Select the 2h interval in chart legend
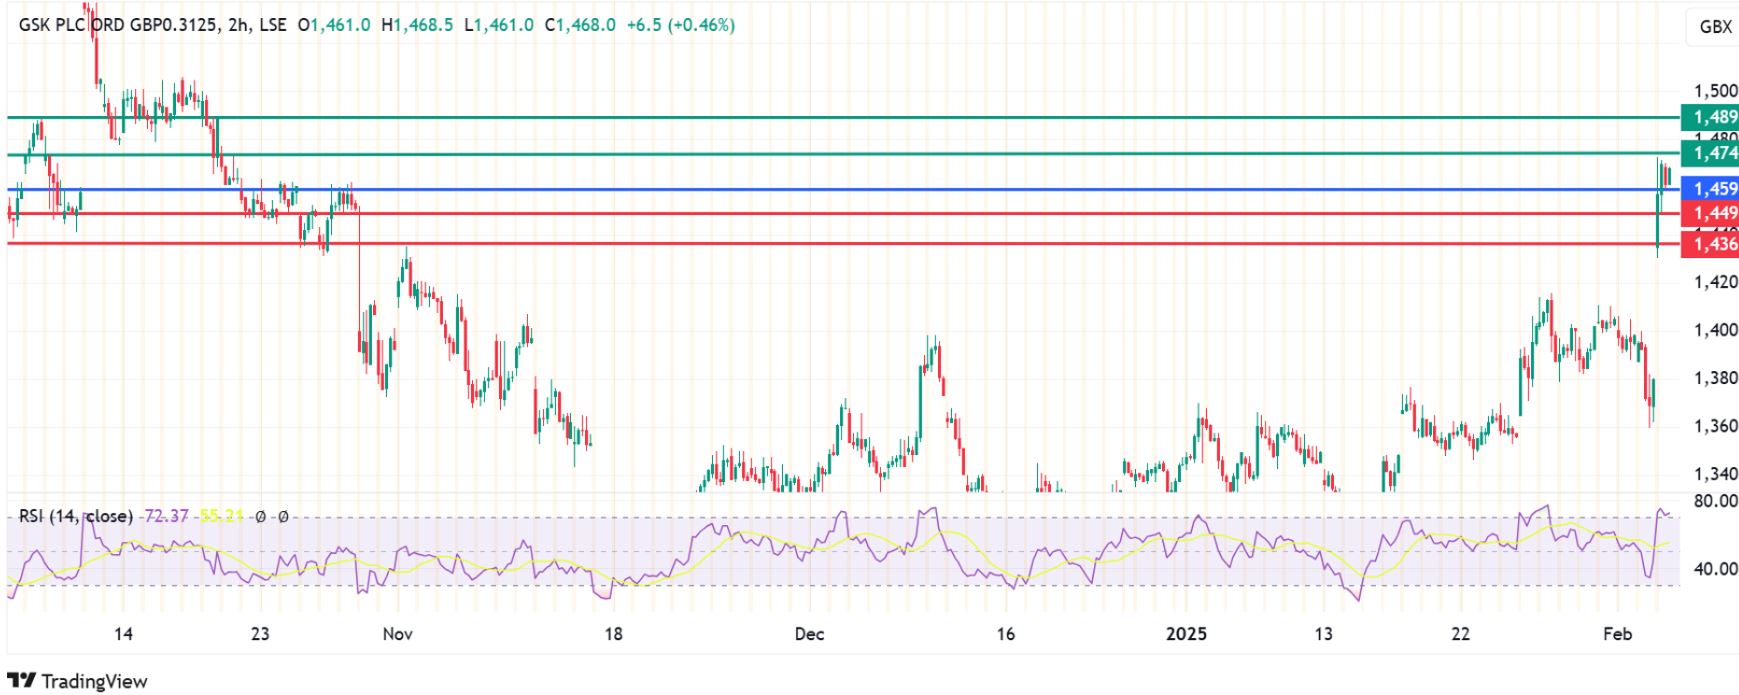Screen dimensions: 1739x695 point(238,25)
